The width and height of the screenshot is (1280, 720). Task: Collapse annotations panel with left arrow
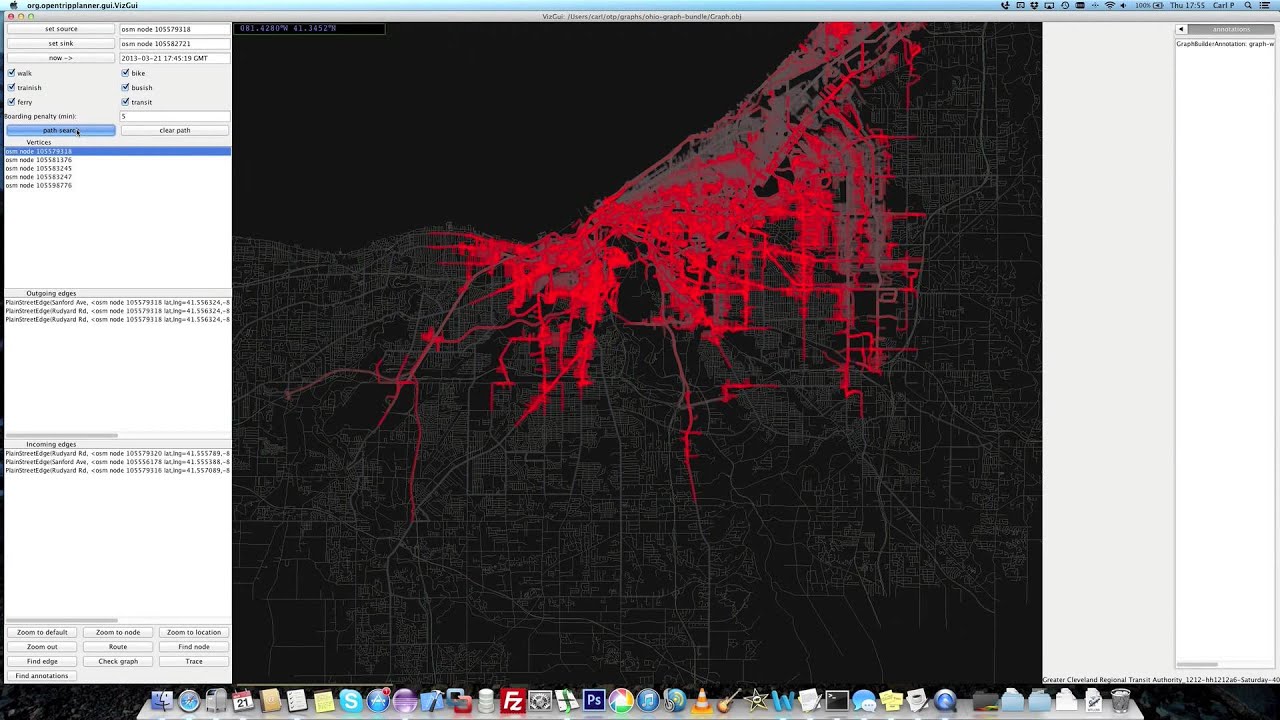click(x=1181, y=29)
